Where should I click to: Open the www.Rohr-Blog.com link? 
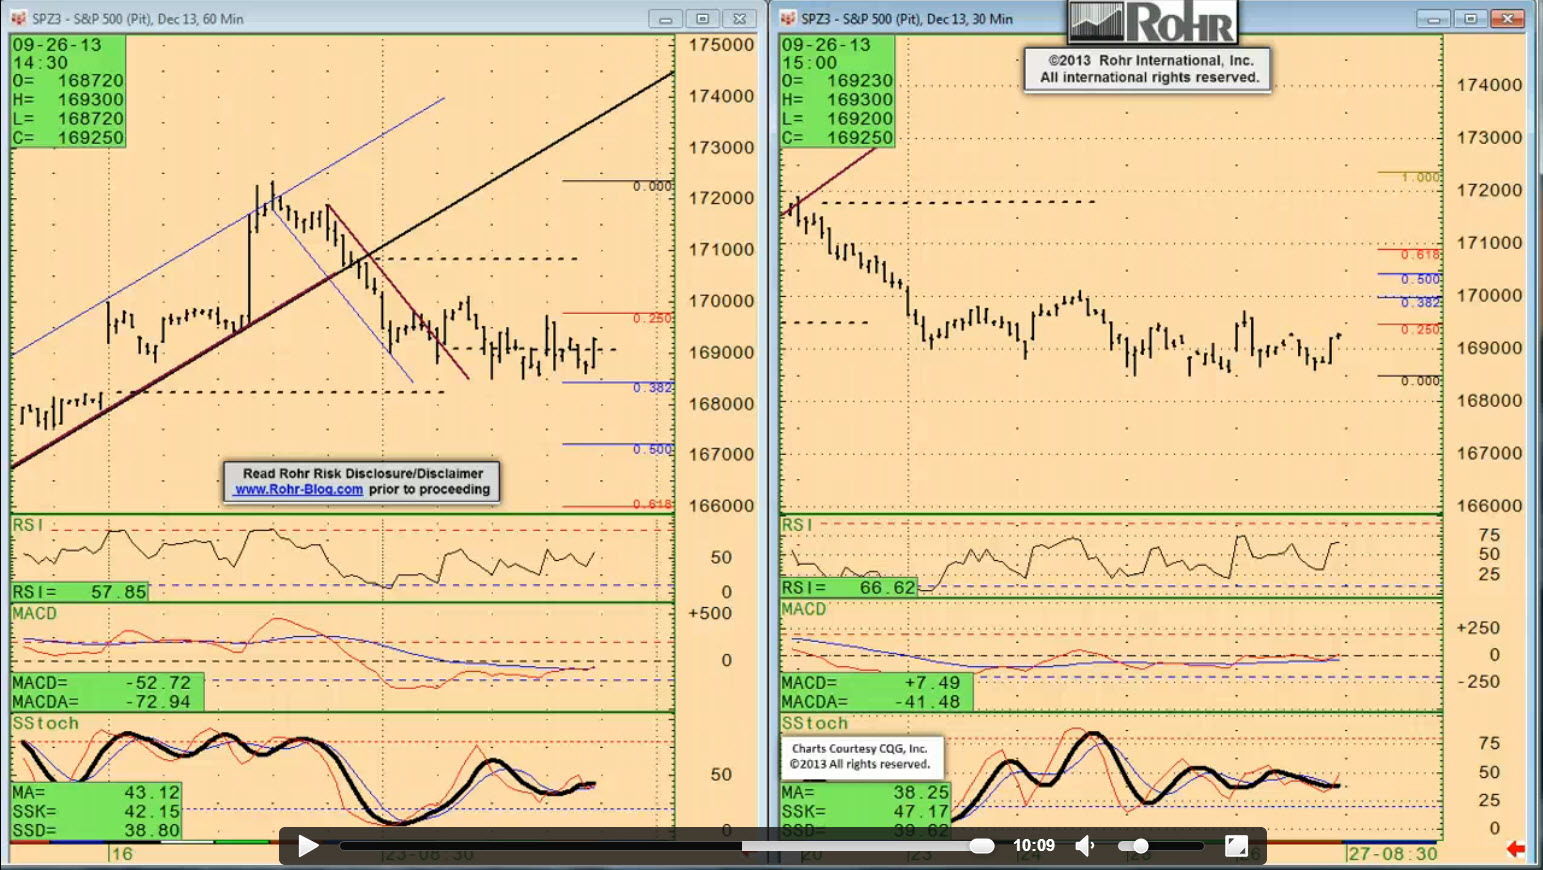click(x=299, y=490)
